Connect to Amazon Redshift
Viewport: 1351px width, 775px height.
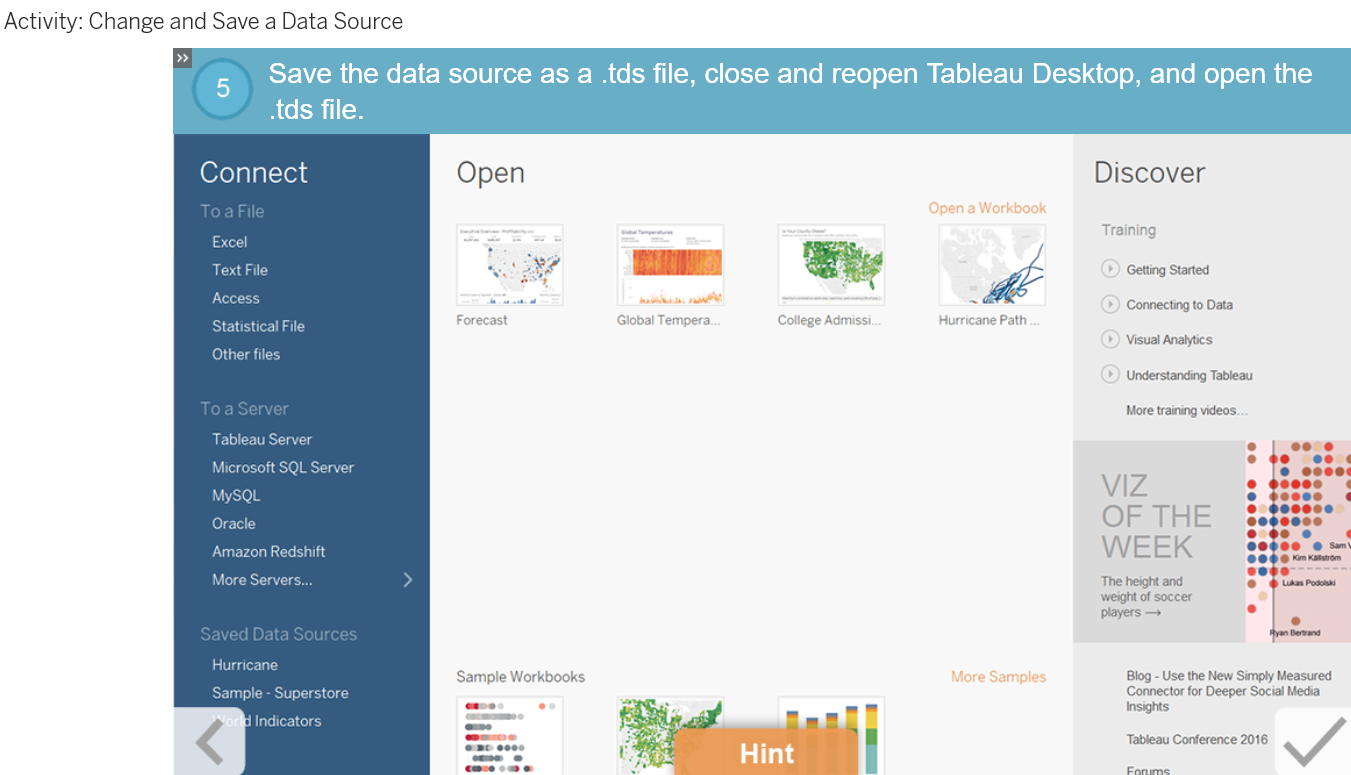click(269, 551)
